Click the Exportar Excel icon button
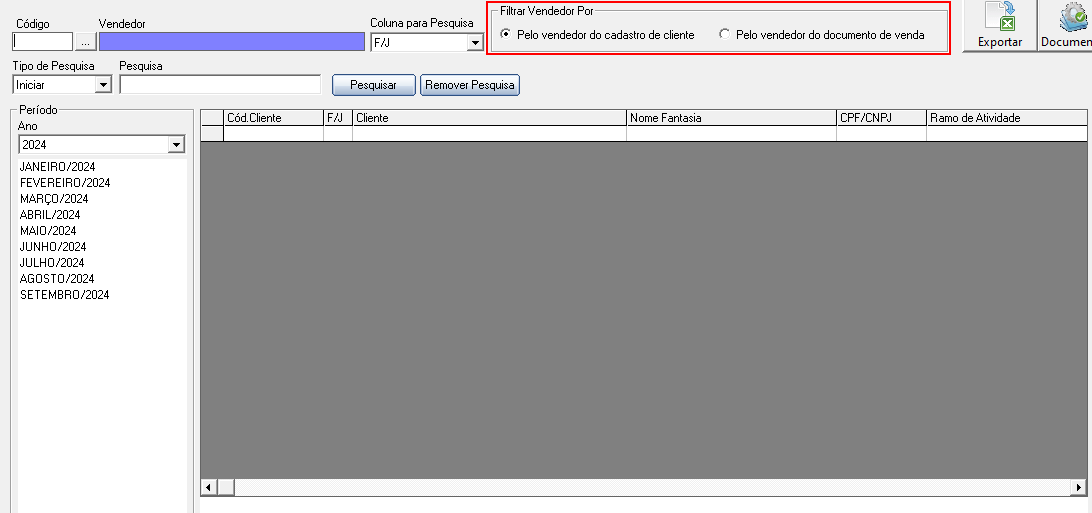 click(x=999, y=26)
